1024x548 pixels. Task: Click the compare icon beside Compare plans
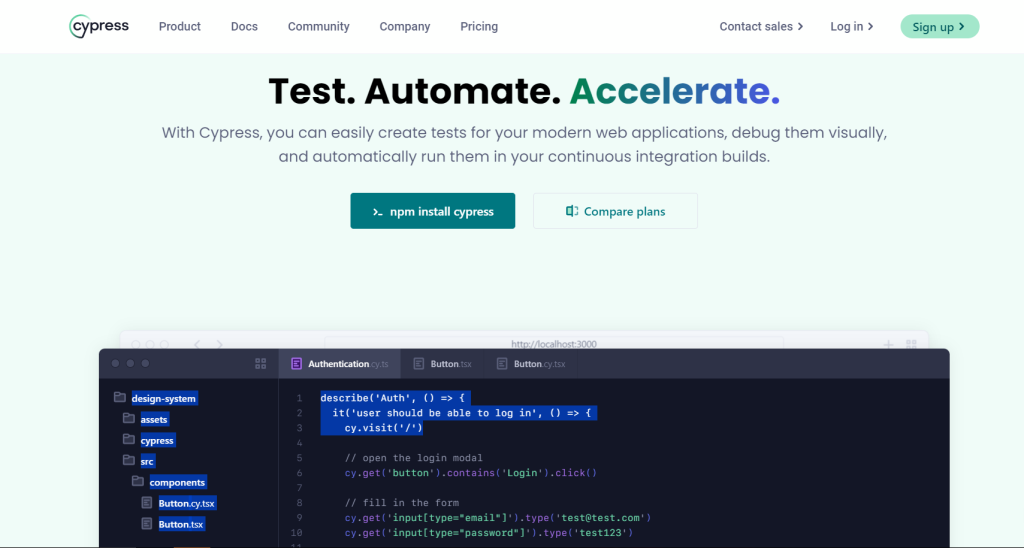tap(571, 211)
